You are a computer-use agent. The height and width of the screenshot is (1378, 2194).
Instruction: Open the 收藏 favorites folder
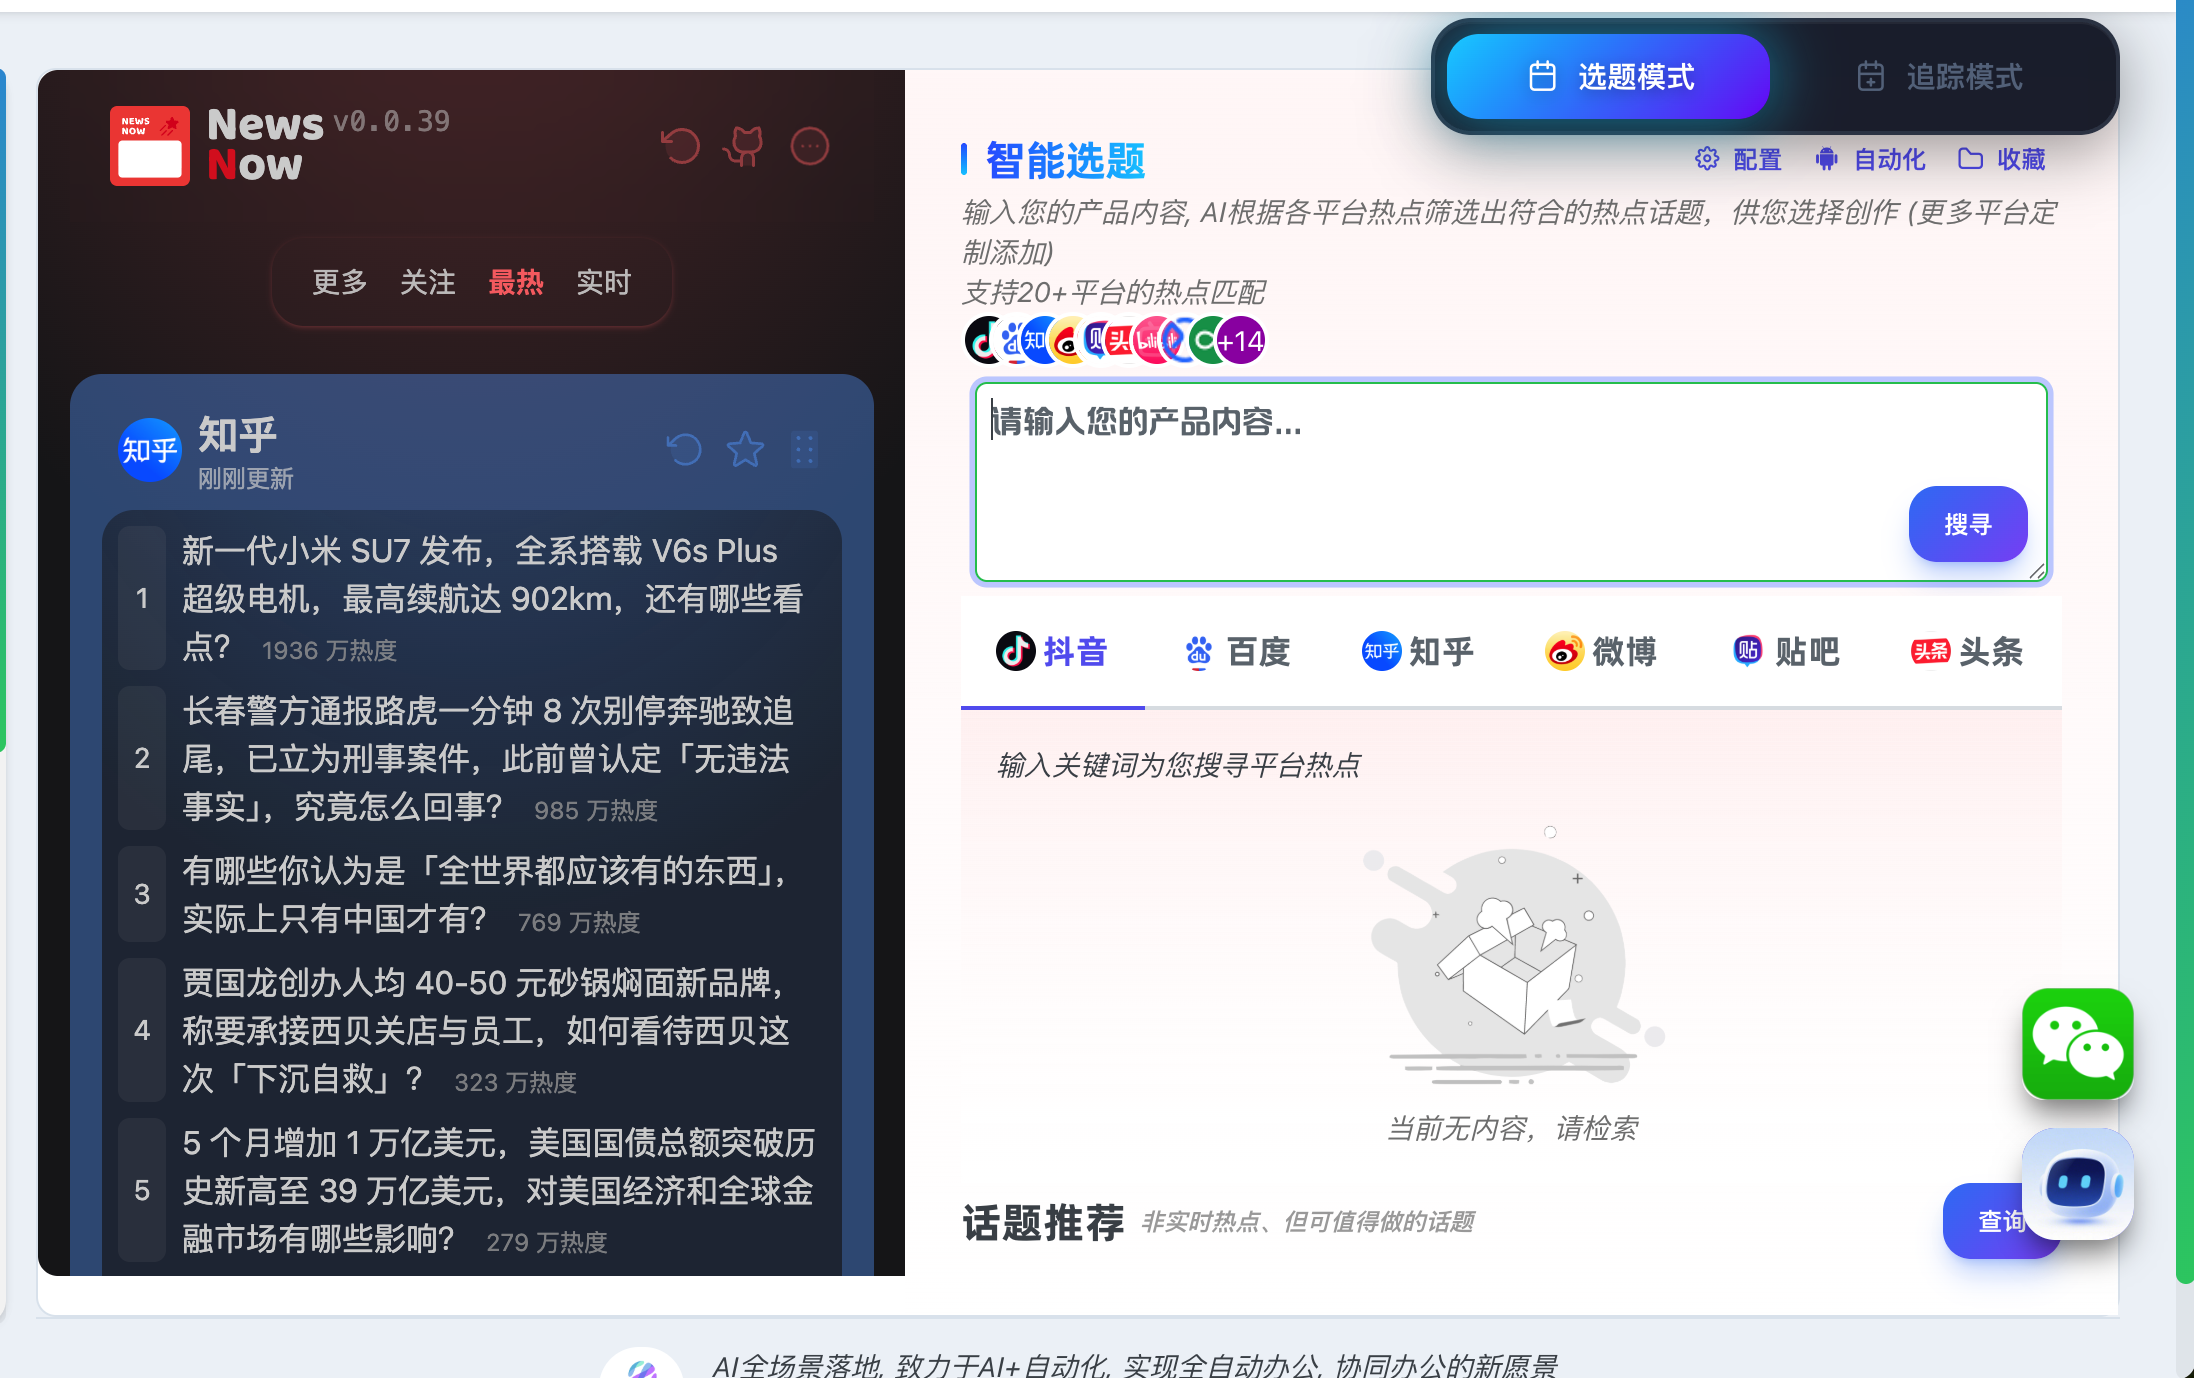(x=2001, y=160)
